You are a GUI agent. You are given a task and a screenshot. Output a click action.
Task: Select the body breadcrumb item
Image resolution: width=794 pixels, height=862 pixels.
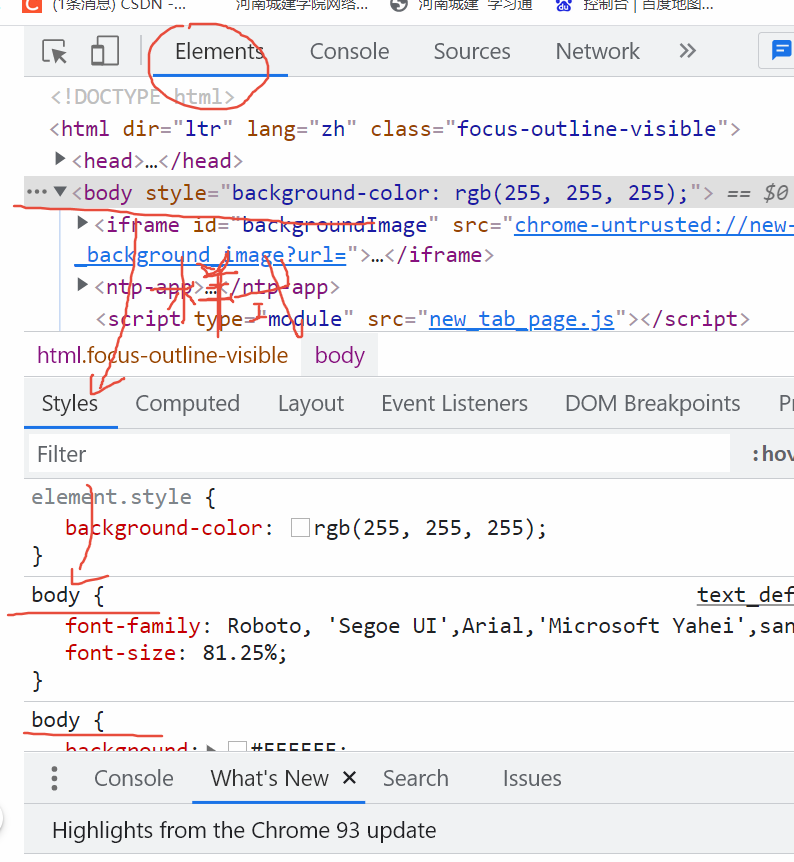(339, 356)
